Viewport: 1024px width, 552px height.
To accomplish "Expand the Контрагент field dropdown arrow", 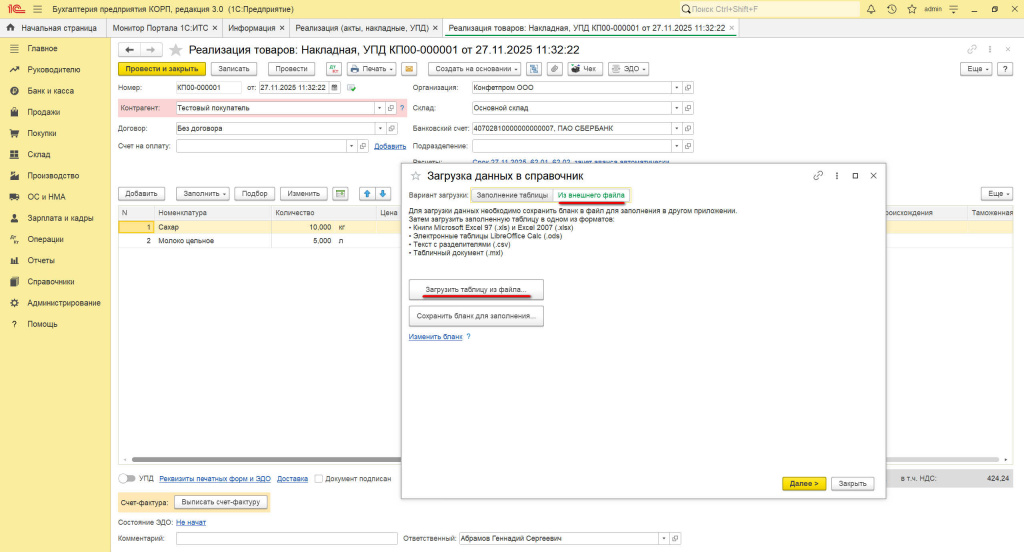I will point(379,108).
